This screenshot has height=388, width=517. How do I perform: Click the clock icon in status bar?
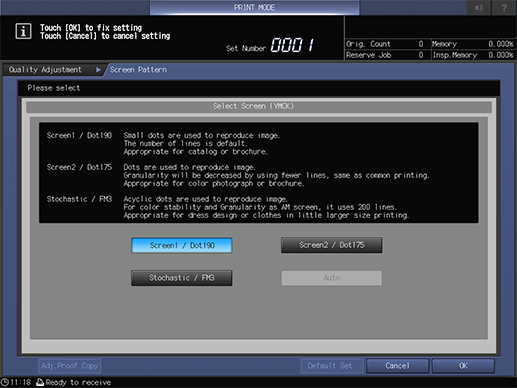tap(5, 382)
